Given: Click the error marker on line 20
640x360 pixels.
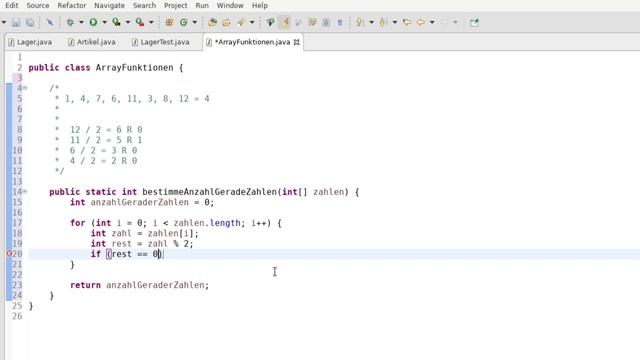Looking at the screenshot, I should click(9, 254).
